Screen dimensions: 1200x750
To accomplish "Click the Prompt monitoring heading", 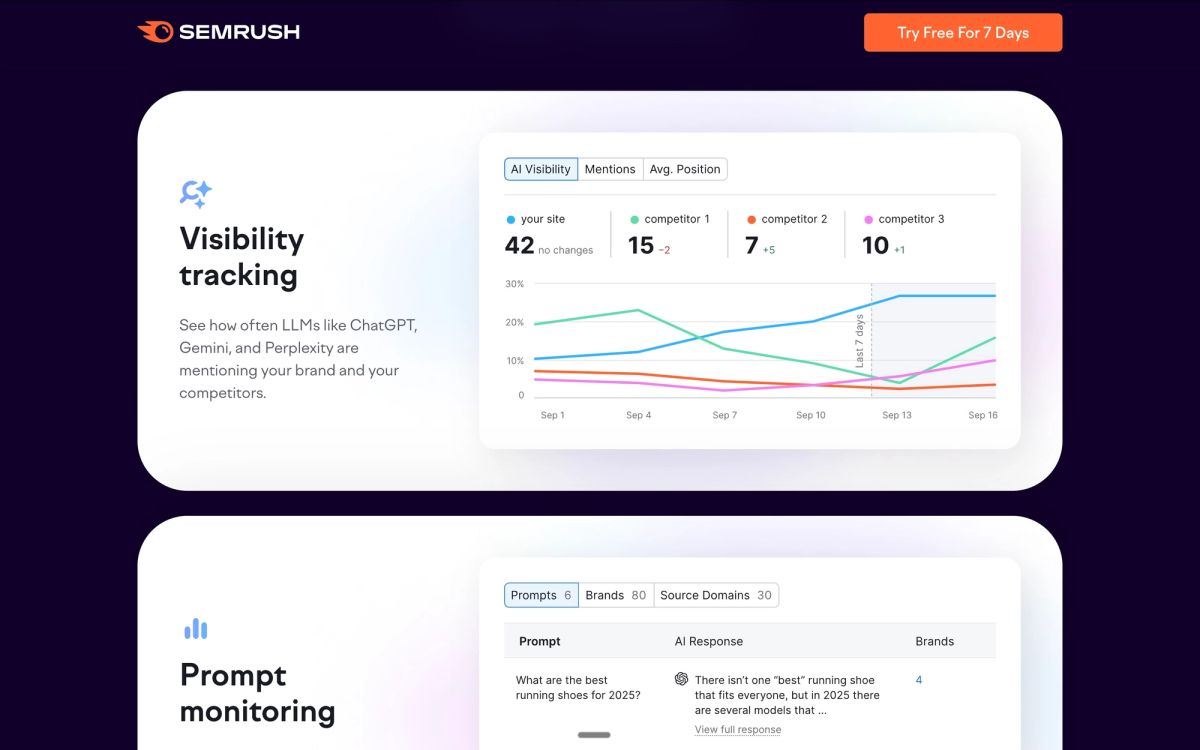I will pyautogui.click(x=257, y=693).
